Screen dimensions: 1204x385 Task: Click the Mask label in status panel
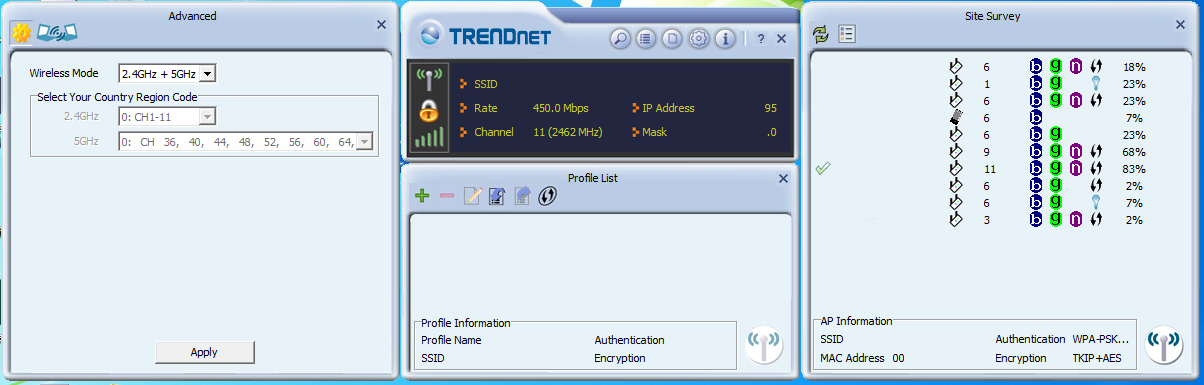(655, 132)
